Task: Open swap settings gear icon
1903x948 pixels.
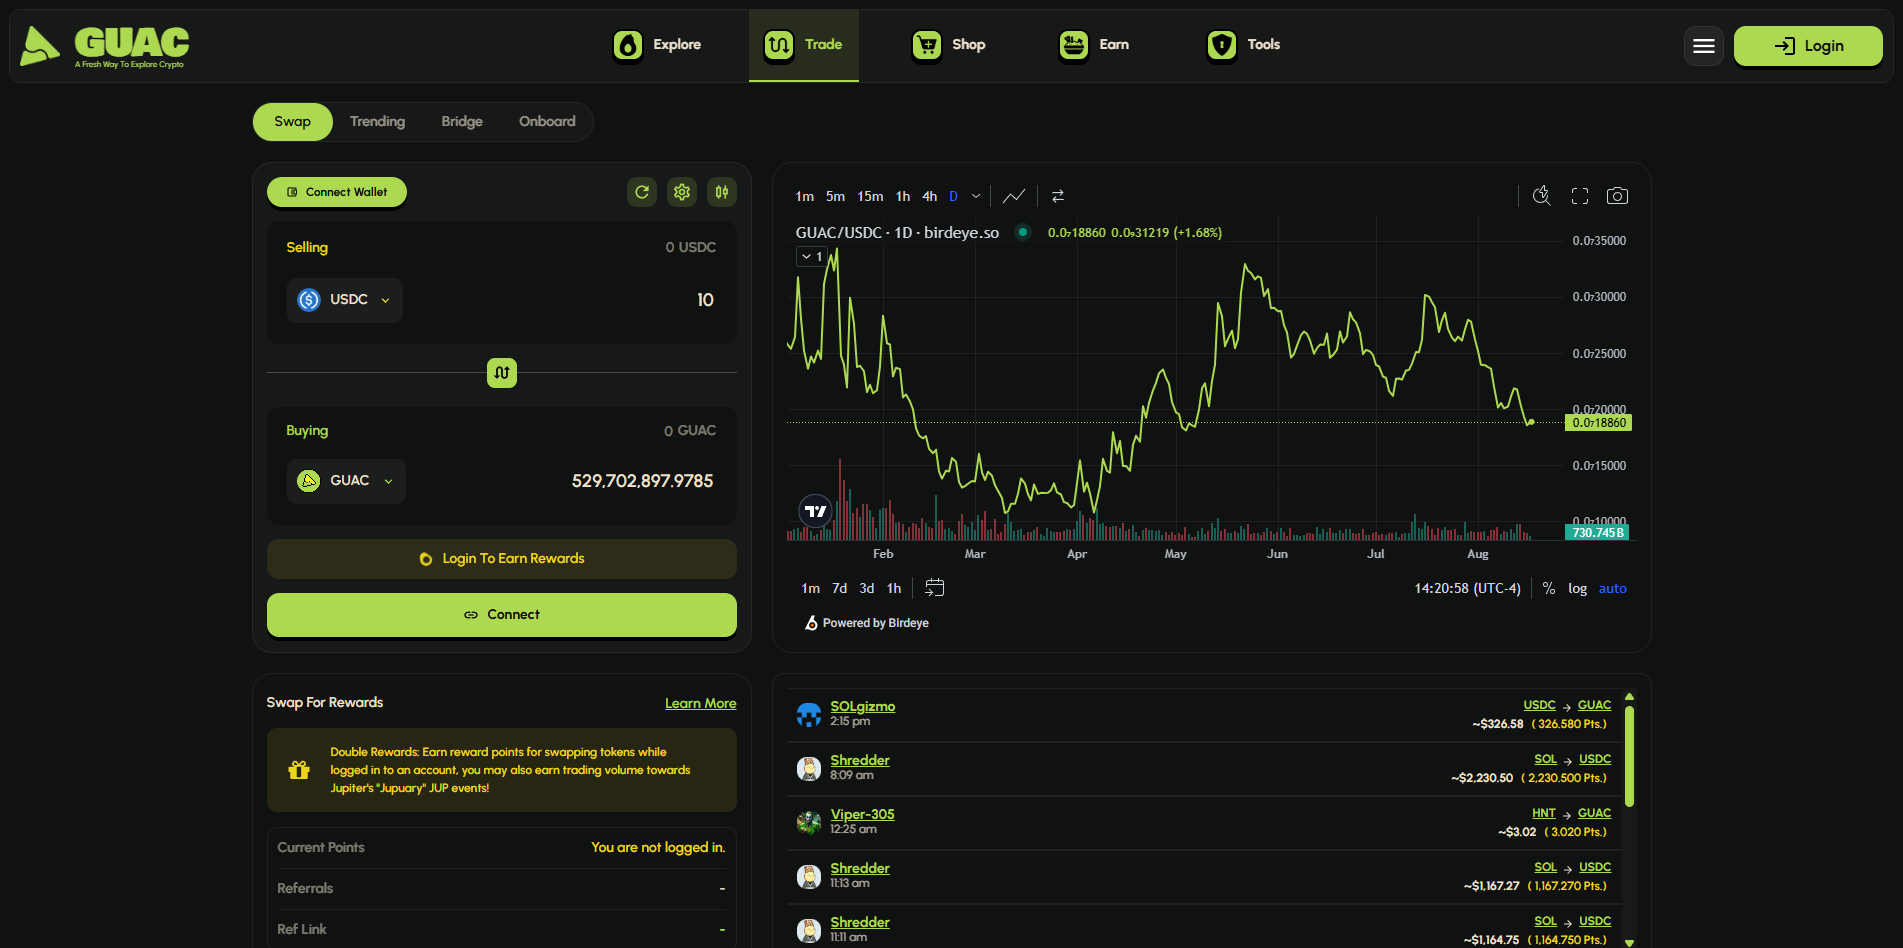Action: [x=682, y=192]
